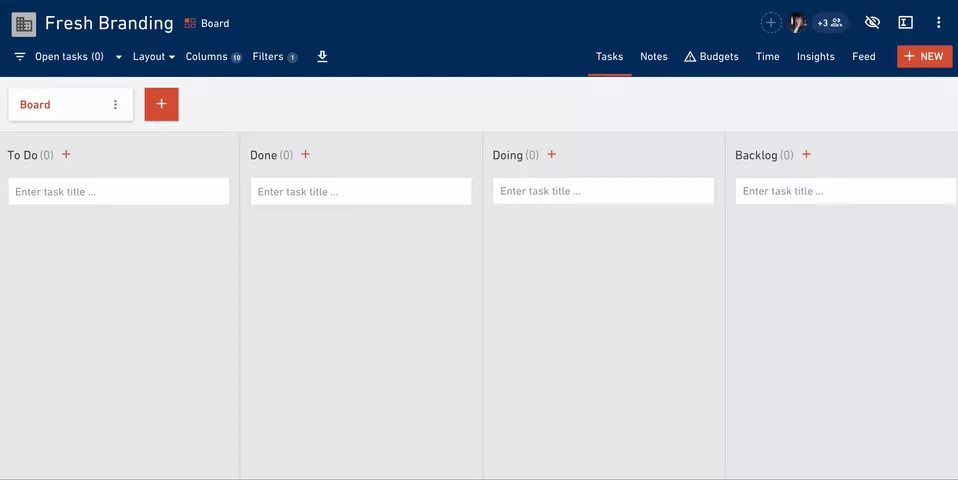Click the Fresh Branding project title

click(x=109, y=23)
